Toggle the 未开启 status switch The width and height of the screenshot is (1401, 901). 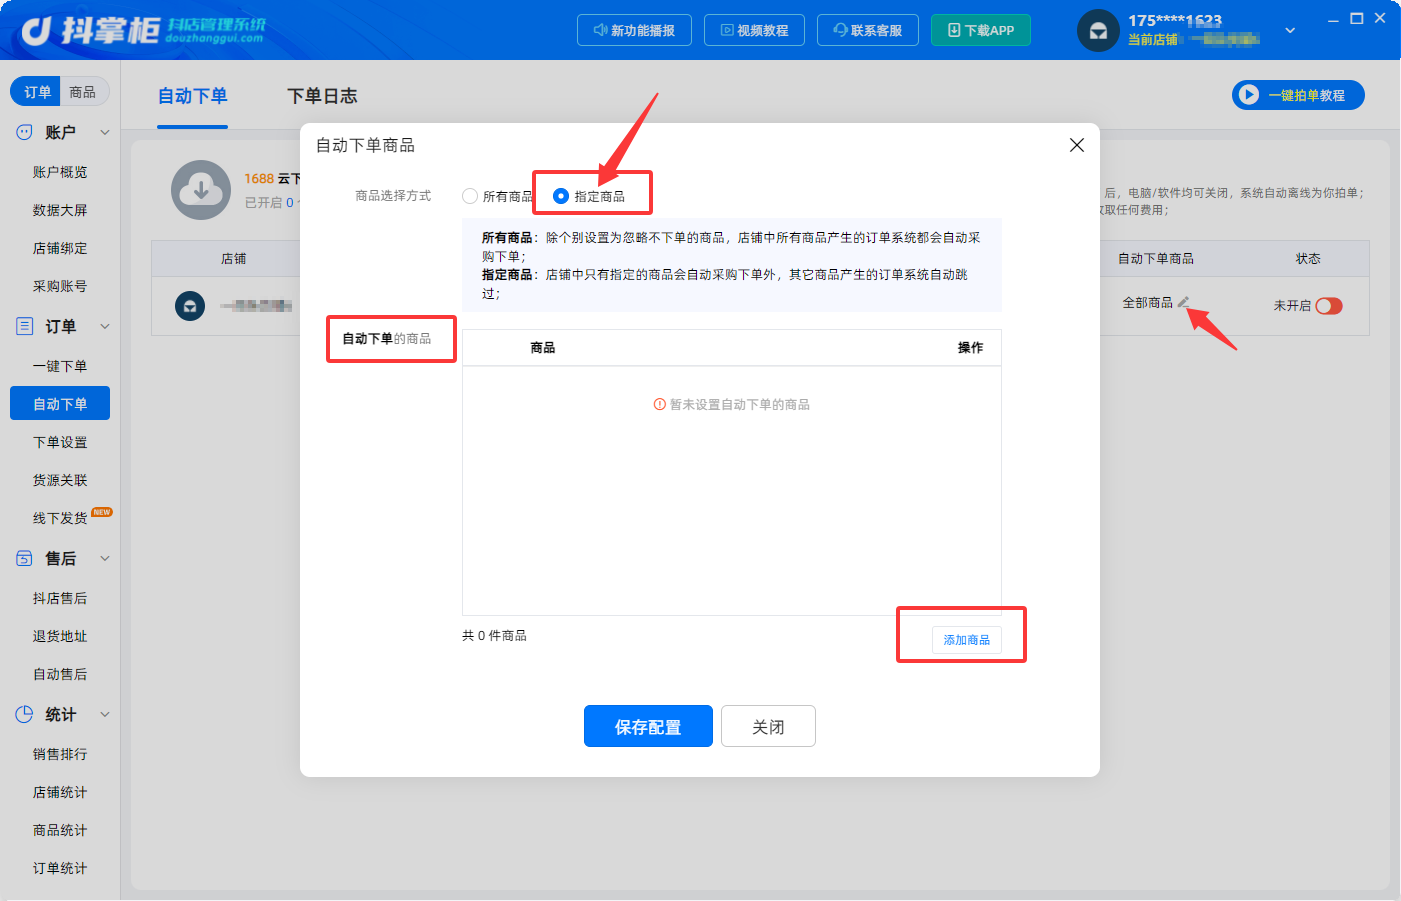pyautogui.click(x=1329, y=306)
